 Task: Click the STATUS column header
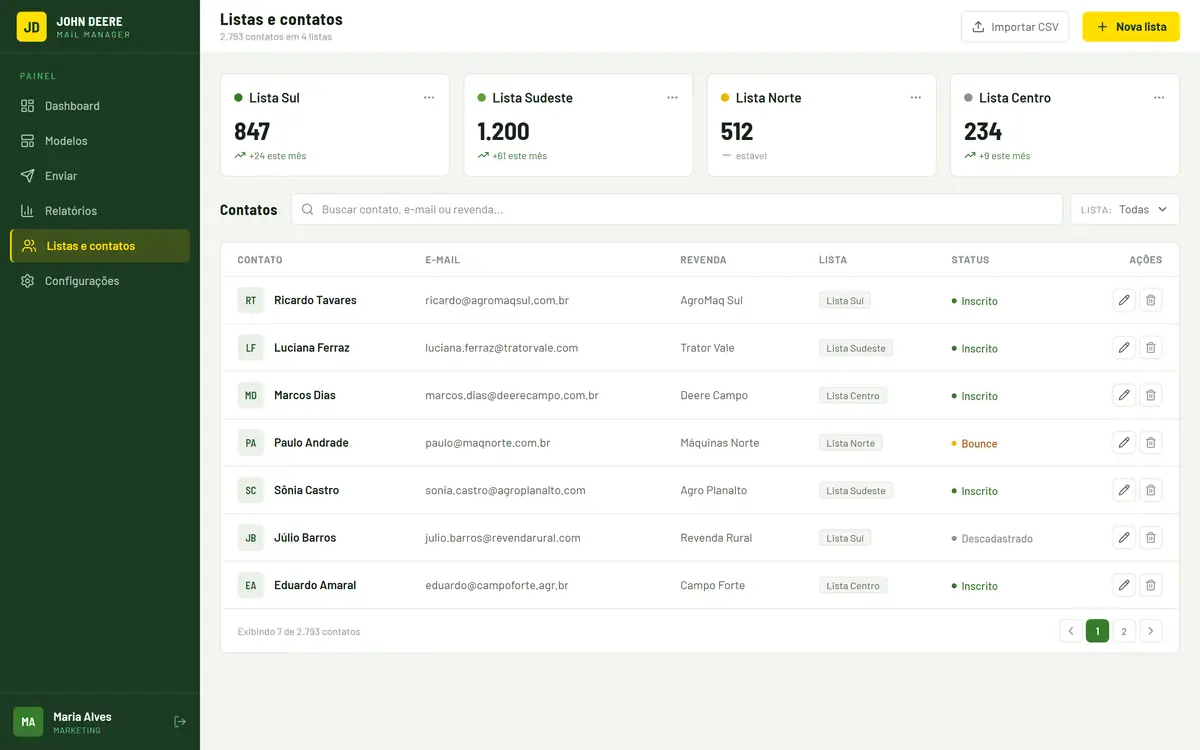click(x=970, y=260)
